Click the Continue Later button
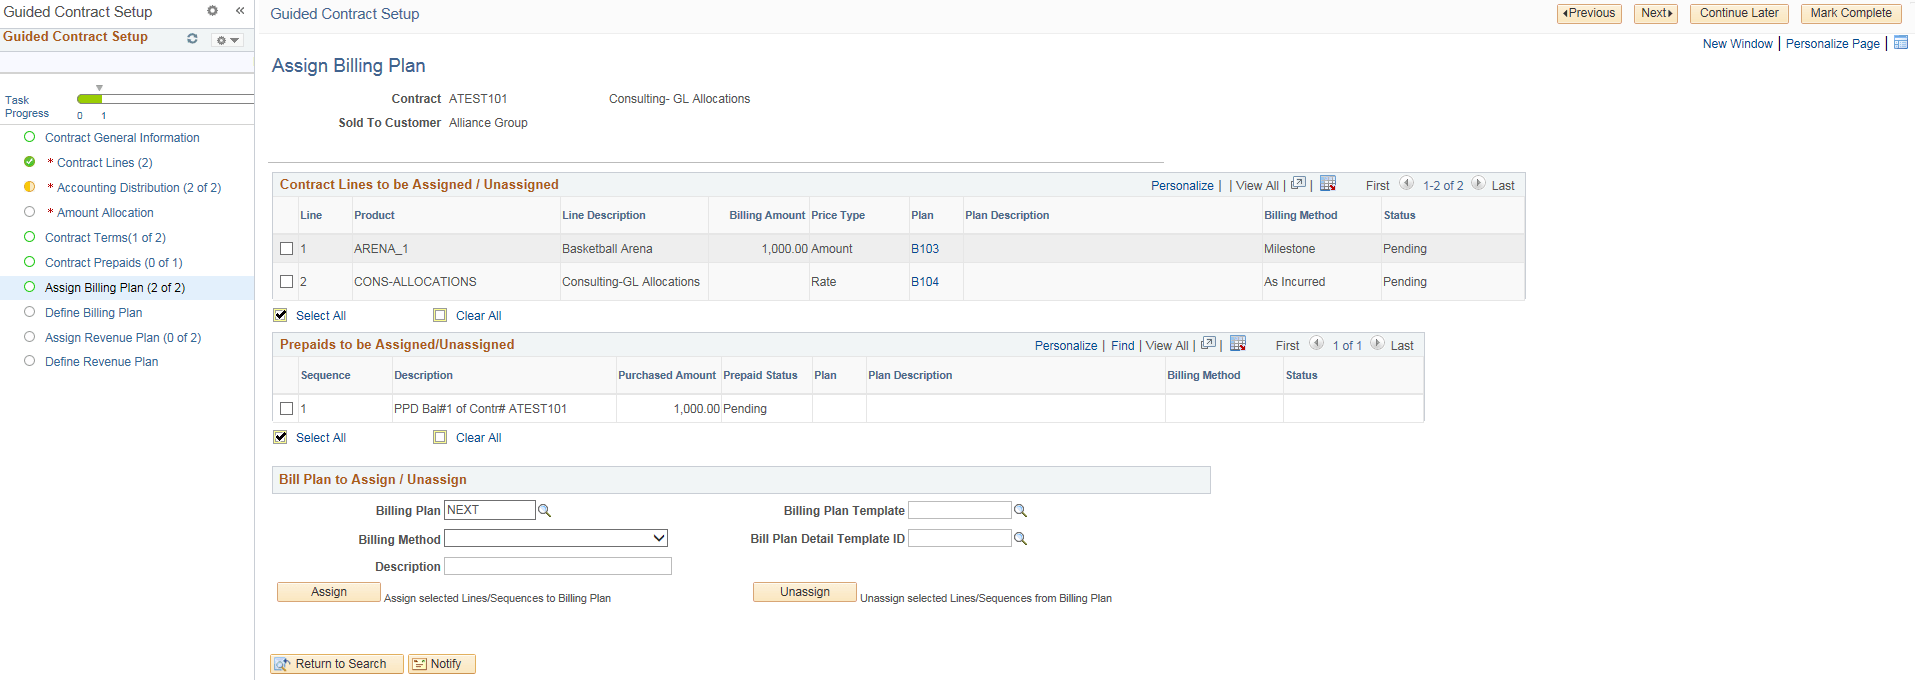The image size is (1915, 680). tap(1739, 13)
